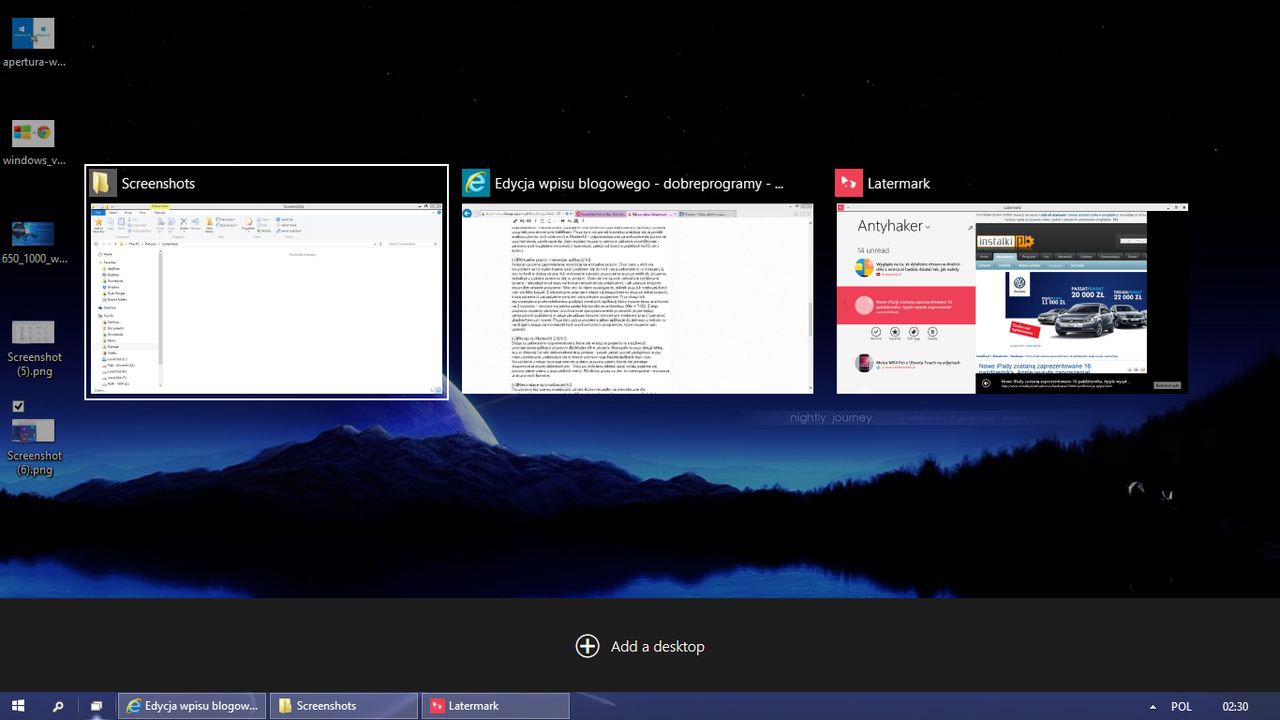Select the Screenshot (5).png desktop file
1280x720 pixels.
(x=33, y=347)
